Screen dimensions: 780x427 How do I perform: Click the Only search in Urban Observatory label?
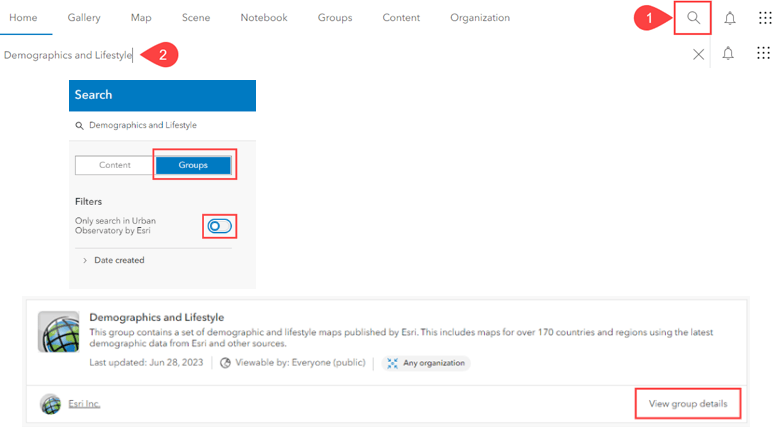click(x=115, y=225)
